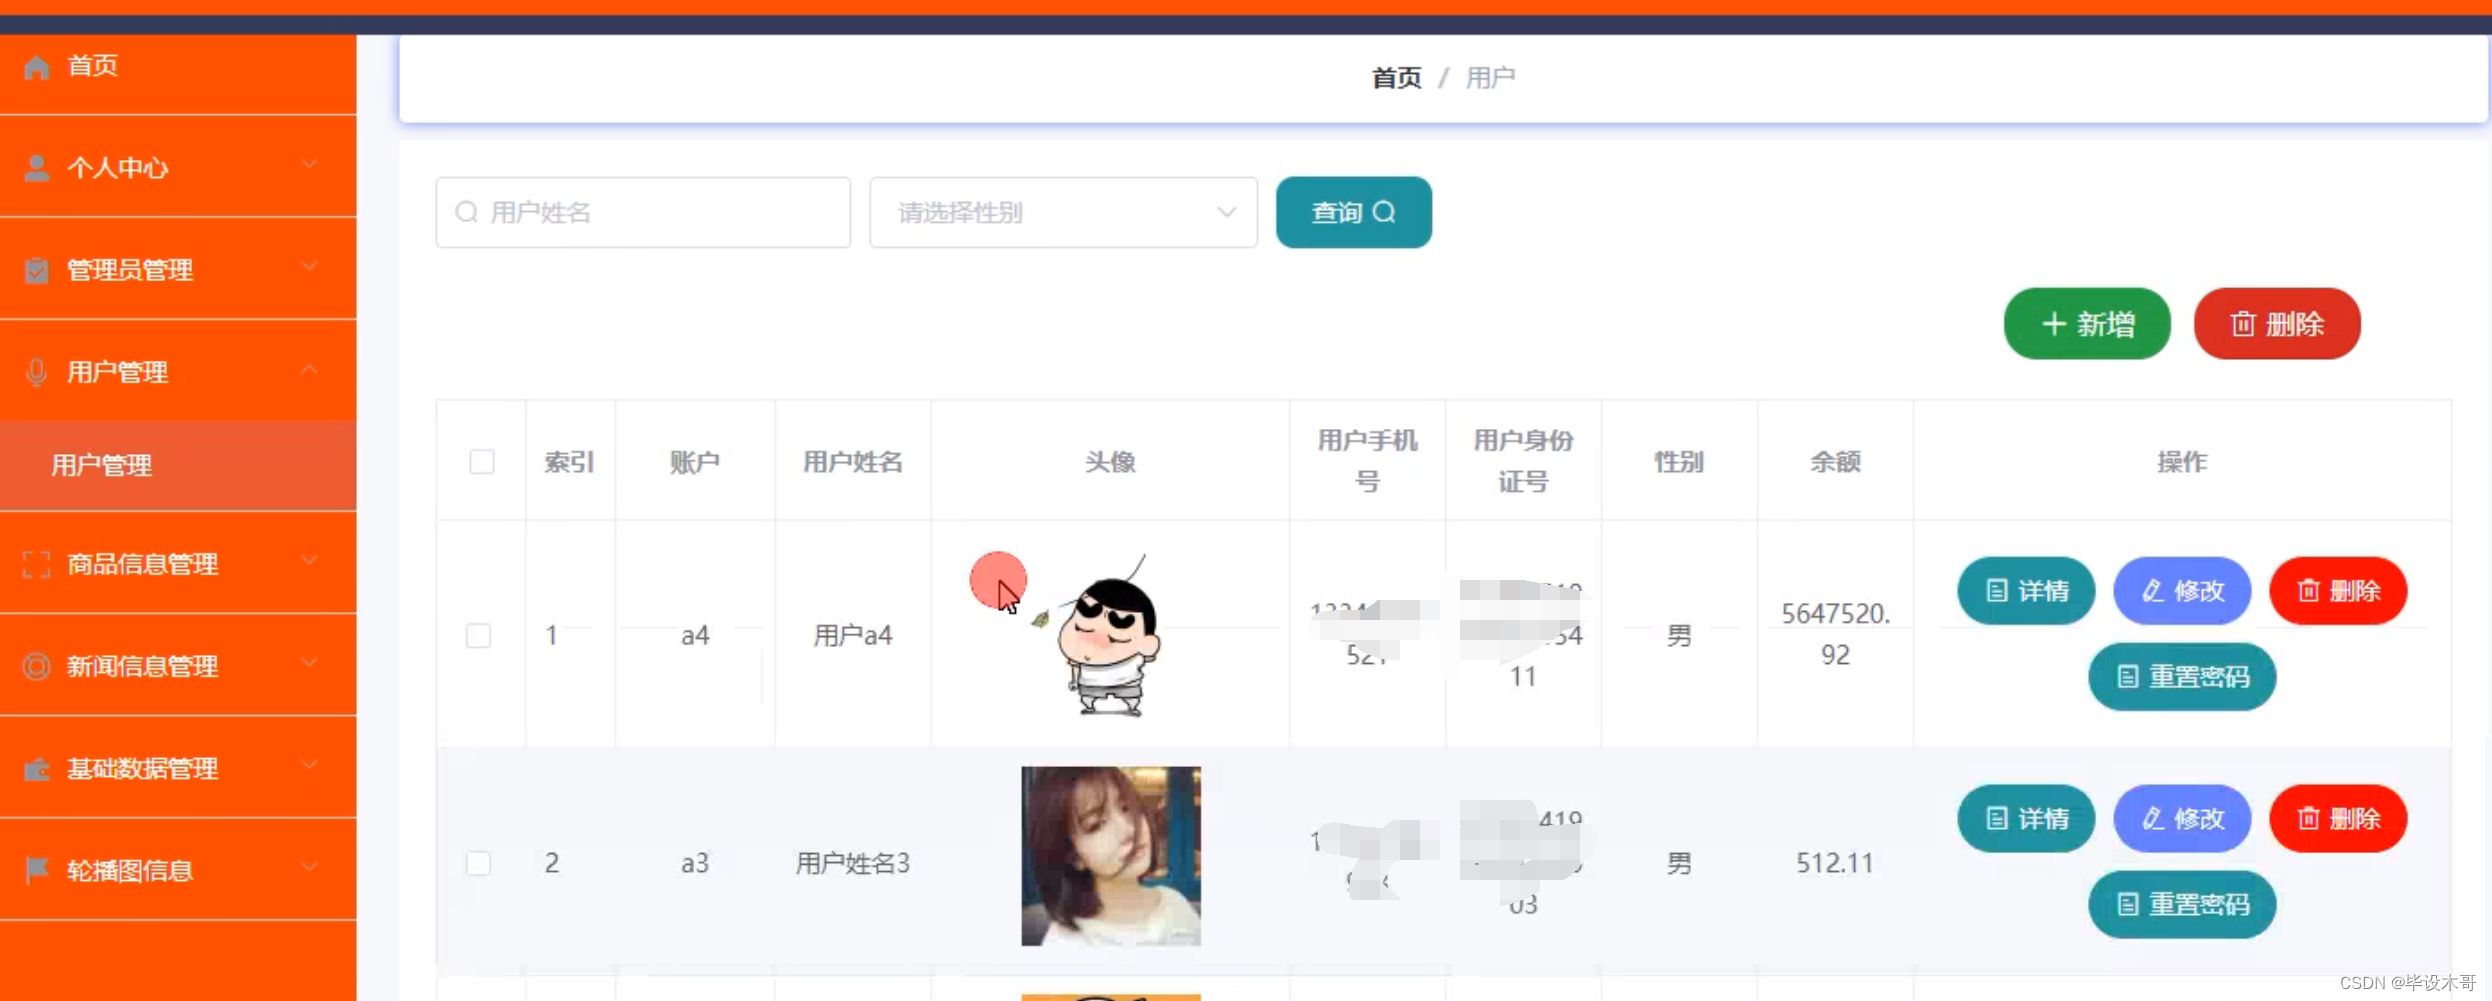Image resolution: width=2492 pixels, height=1001 pixels.
Task: Select the 用户管理 submenu entry
Action: coord(178,466)
